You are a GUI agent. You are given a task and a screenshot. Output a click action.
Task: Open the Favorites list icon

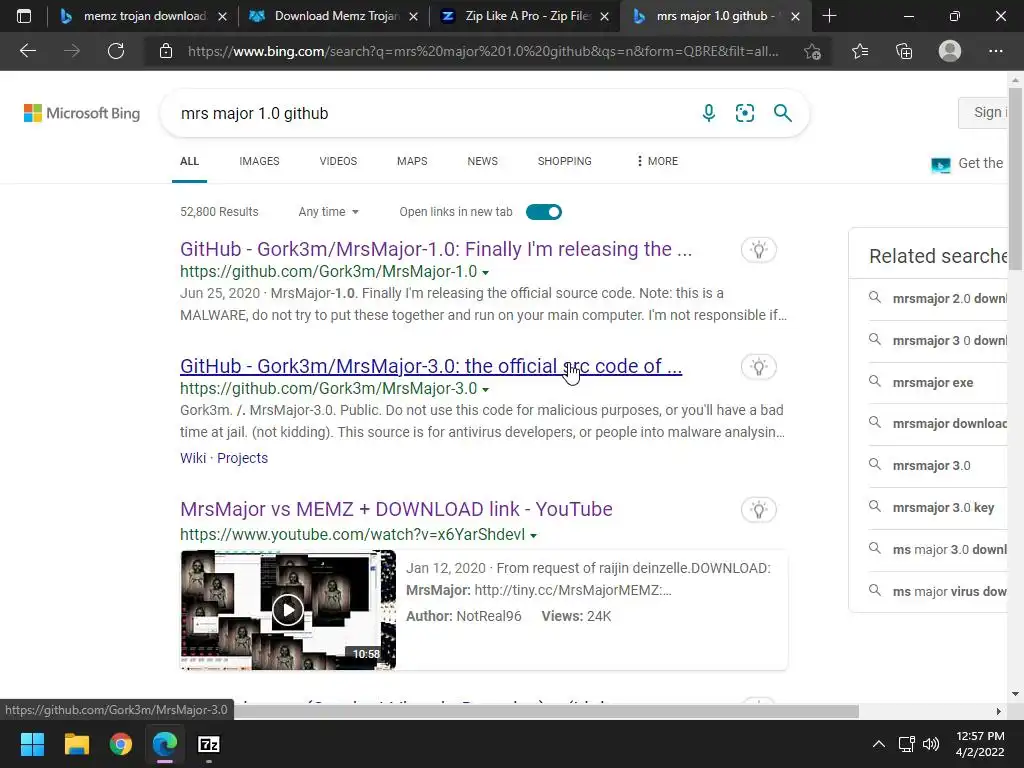[860, 51]
